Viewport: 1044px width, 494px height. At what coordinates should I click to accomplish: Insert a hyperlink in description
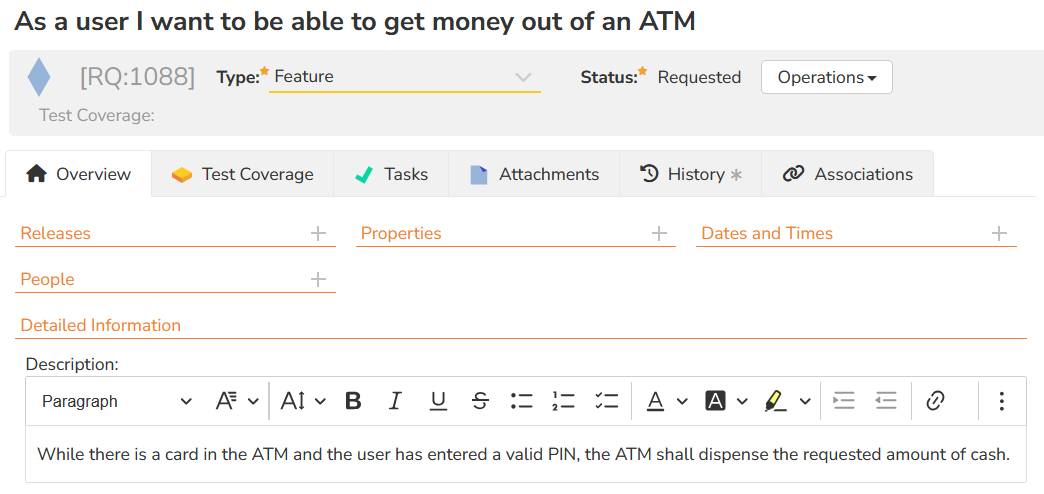935,401
